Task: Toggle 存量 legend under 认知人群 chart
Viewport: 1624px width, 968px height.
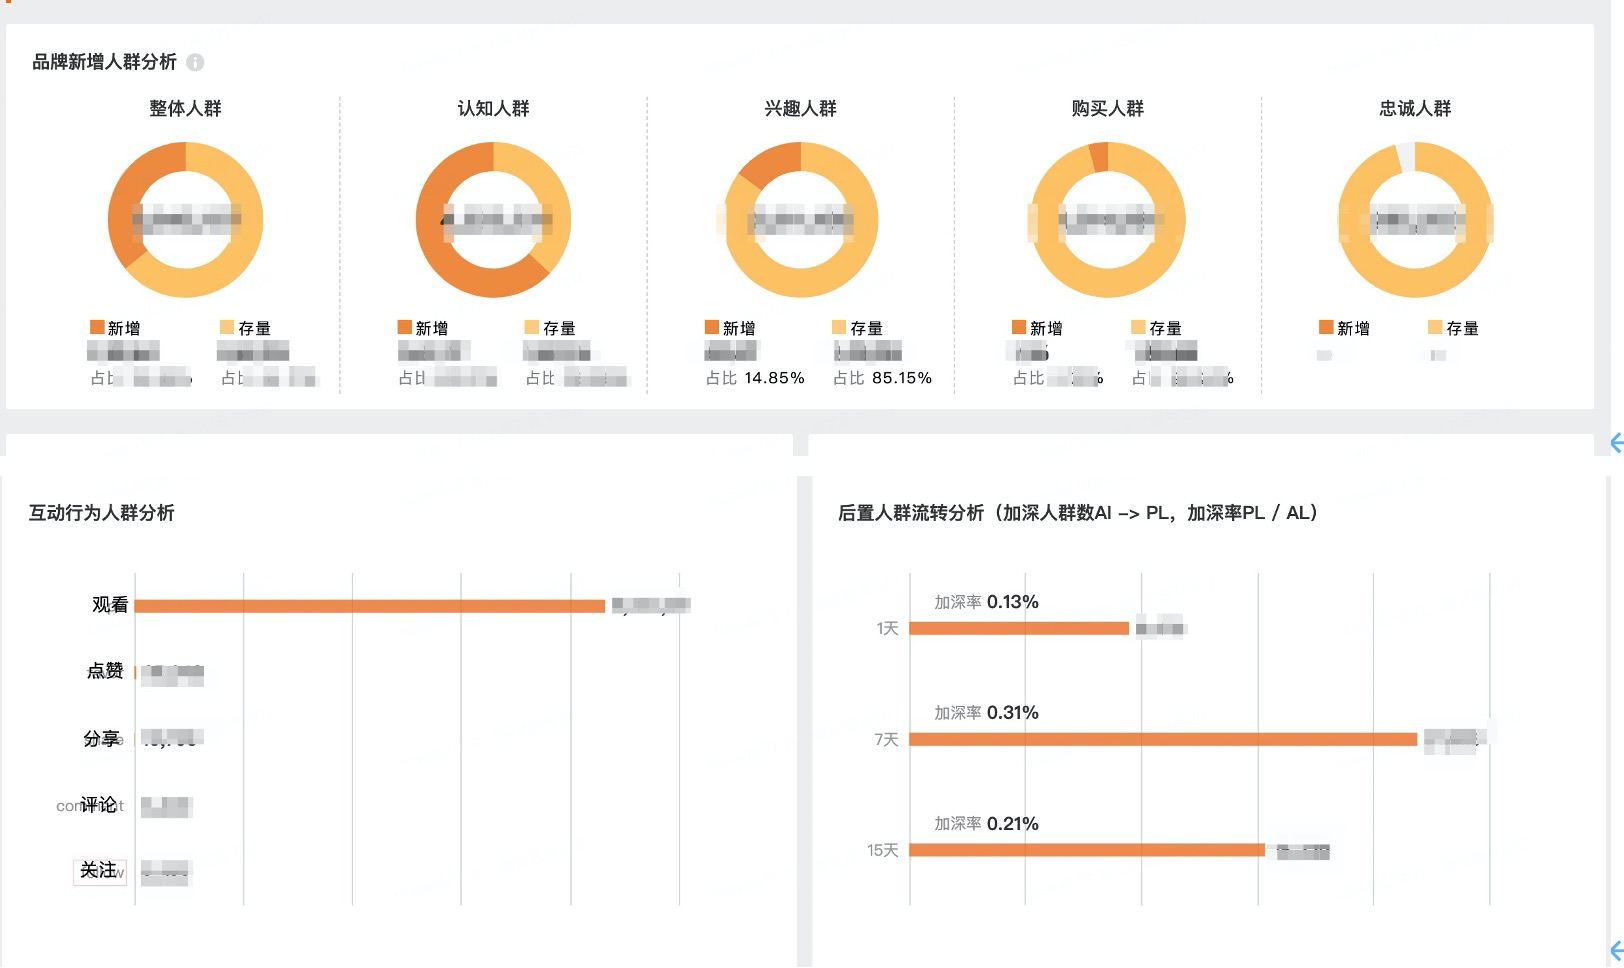Action: point(550,328)
